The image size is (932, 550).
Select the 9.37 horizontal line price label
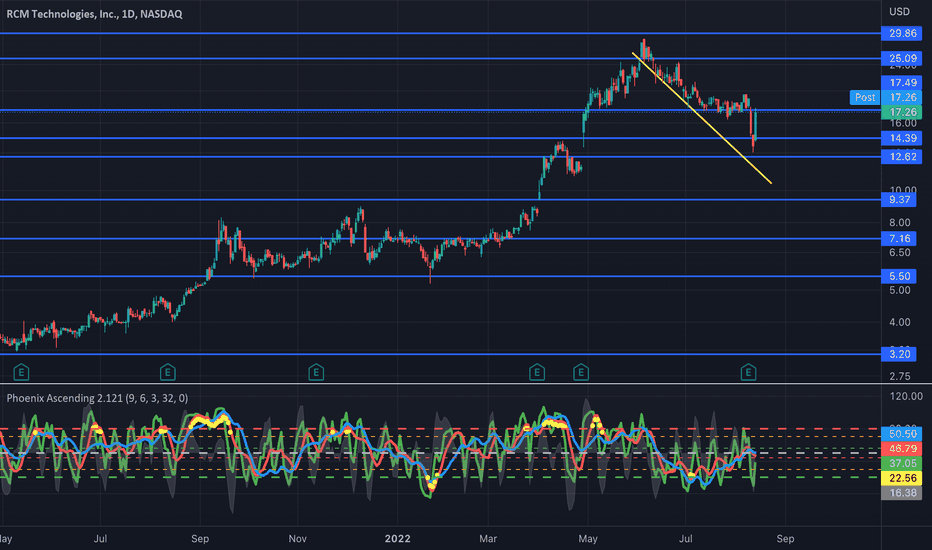[x=899, y=200]
